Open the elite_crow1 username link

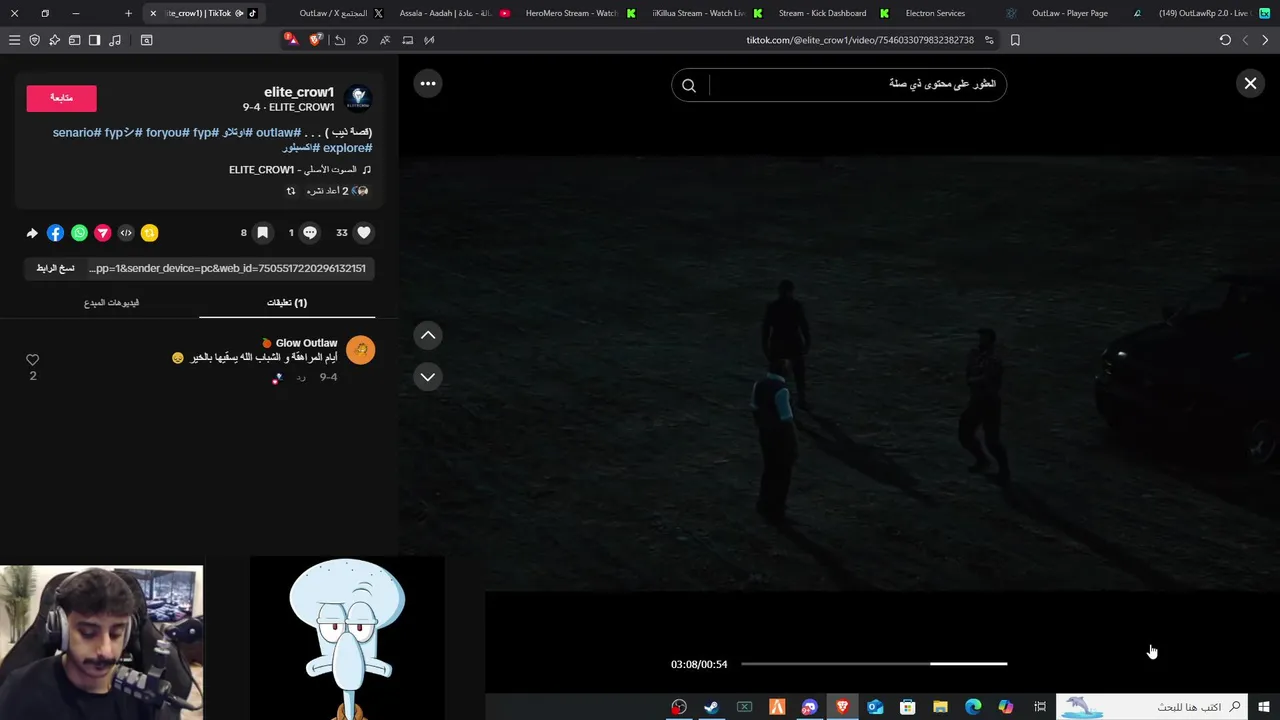click(x=299, y=92)
